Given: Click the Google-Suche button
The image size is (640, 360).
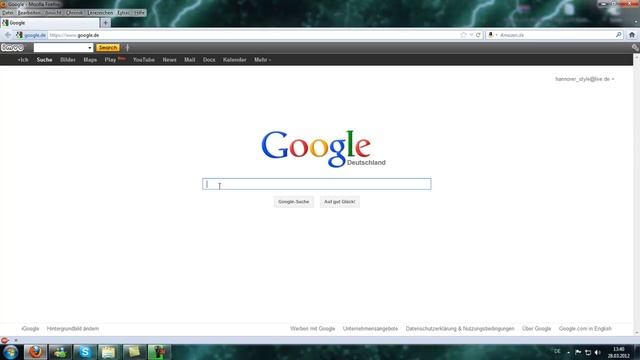Looking at the screenshot, I should click(x=293, y=202).
